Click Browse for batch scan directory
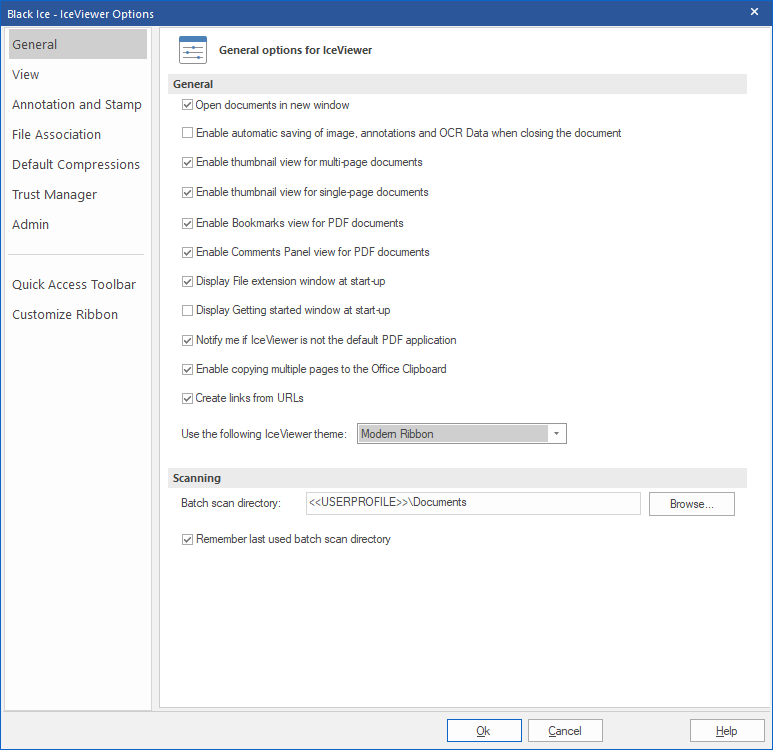 pos(692,504)
